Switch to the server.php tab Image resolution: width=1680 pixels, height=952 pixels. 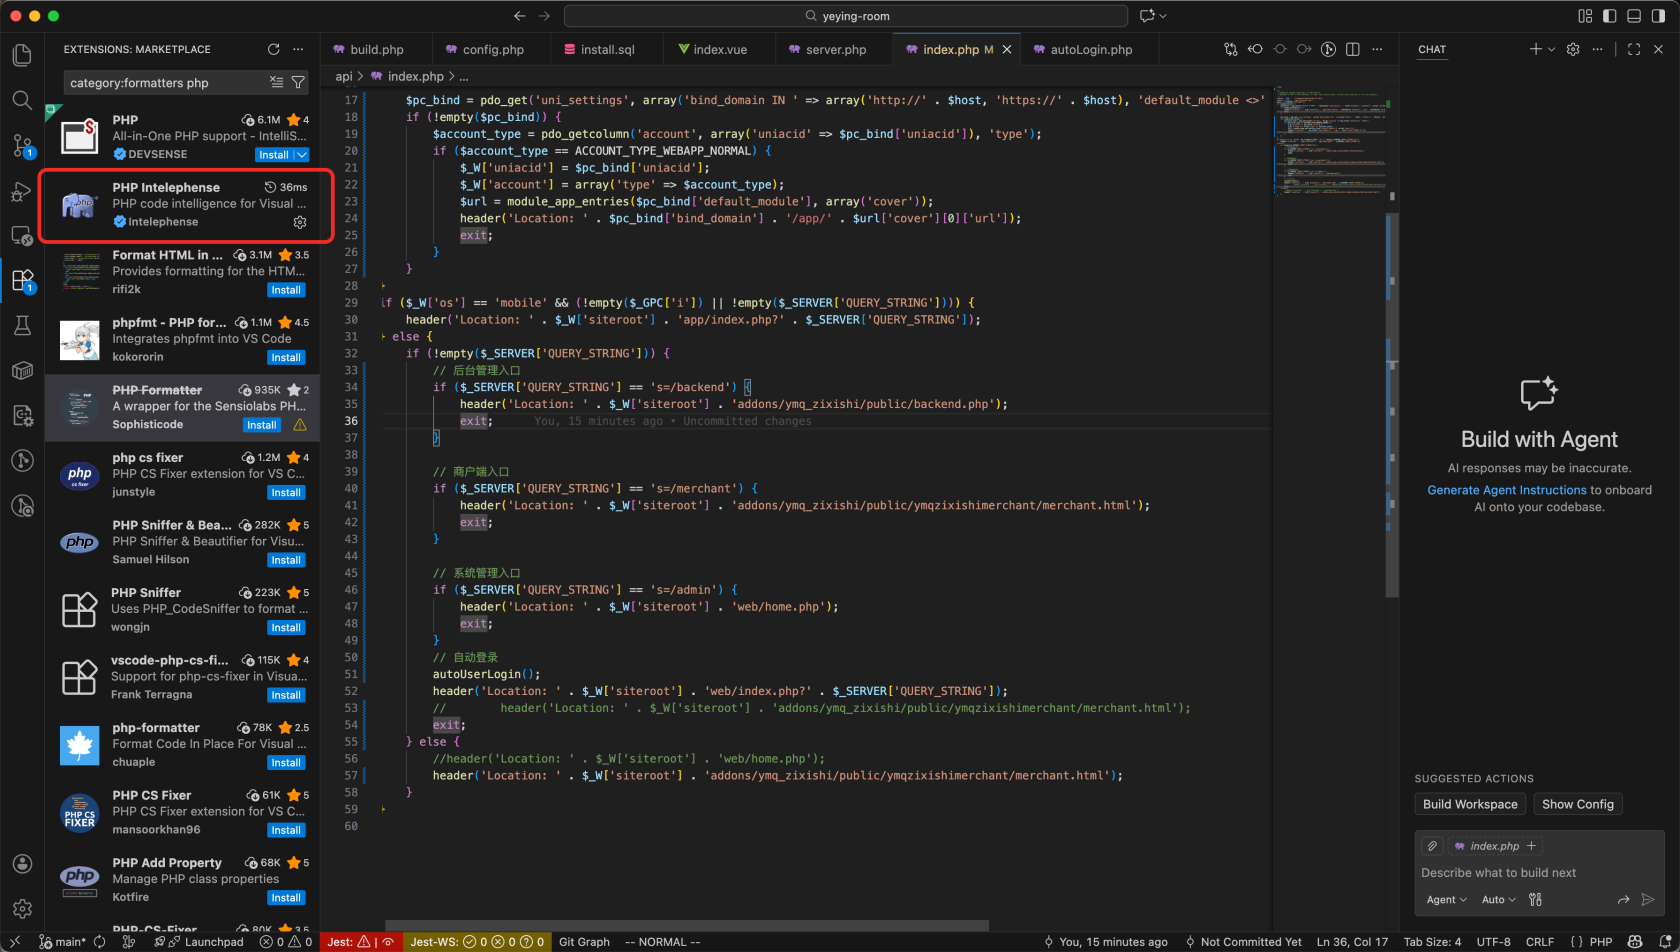click(x=835, y=49)
